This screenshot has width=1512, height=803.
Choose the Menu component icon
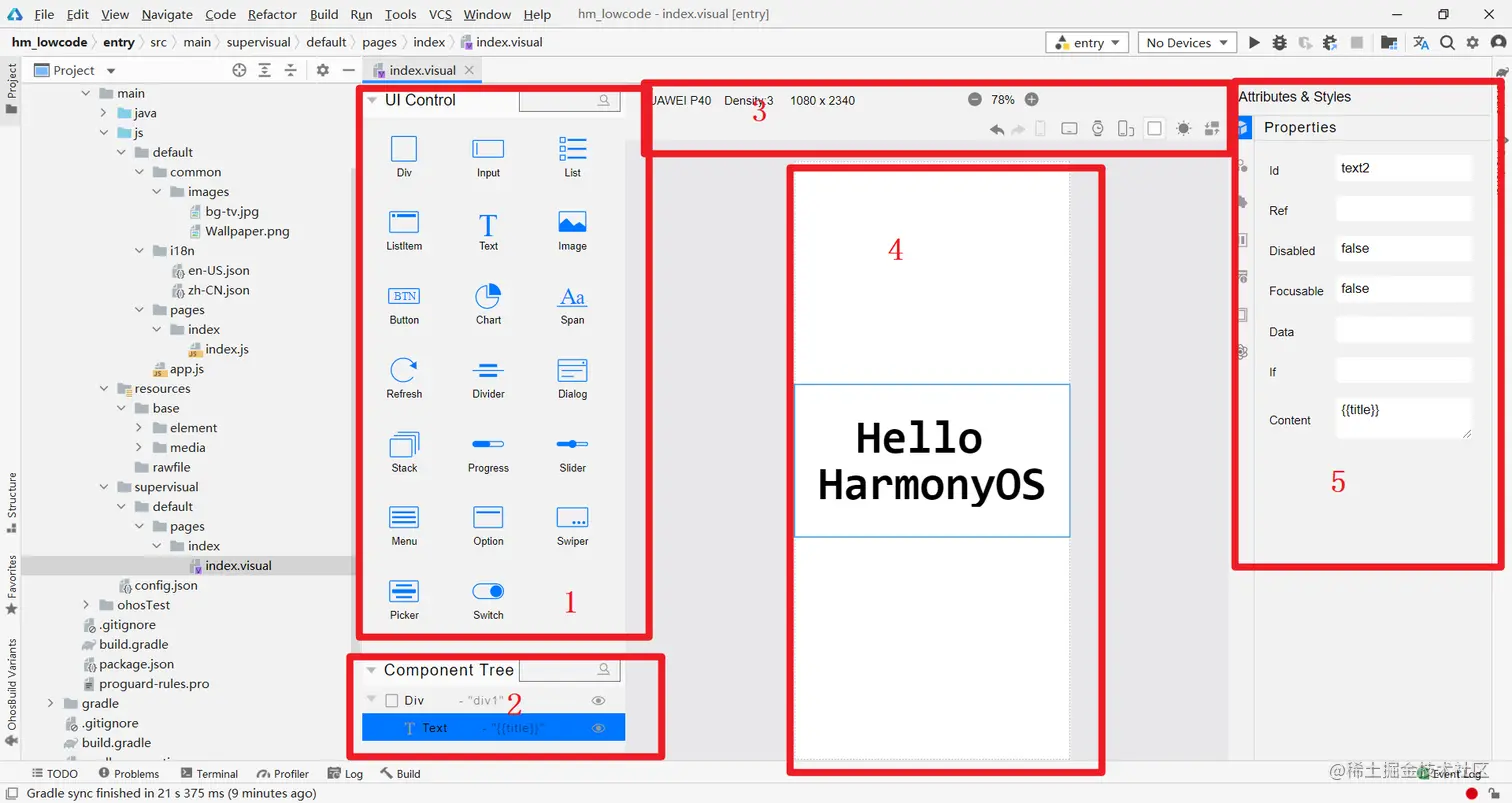click(x=404, y=517)
